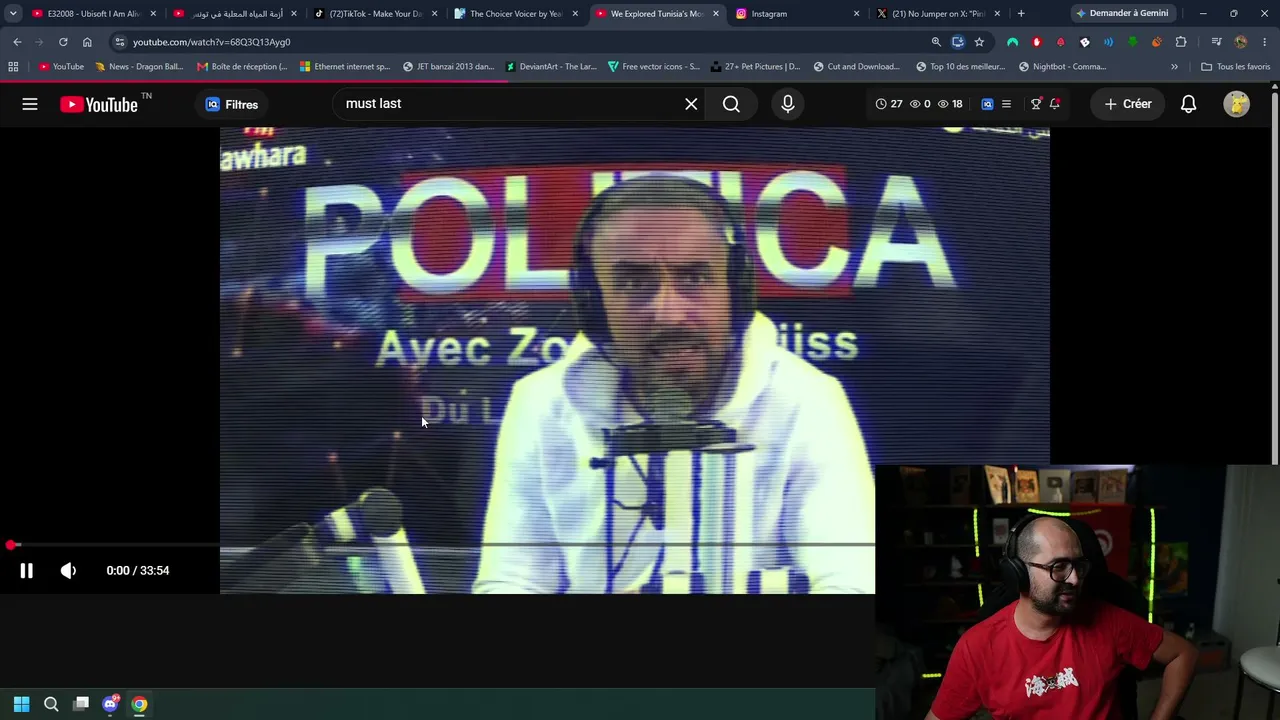Open the apps grid in bookmarks bar

pos(13,67)
